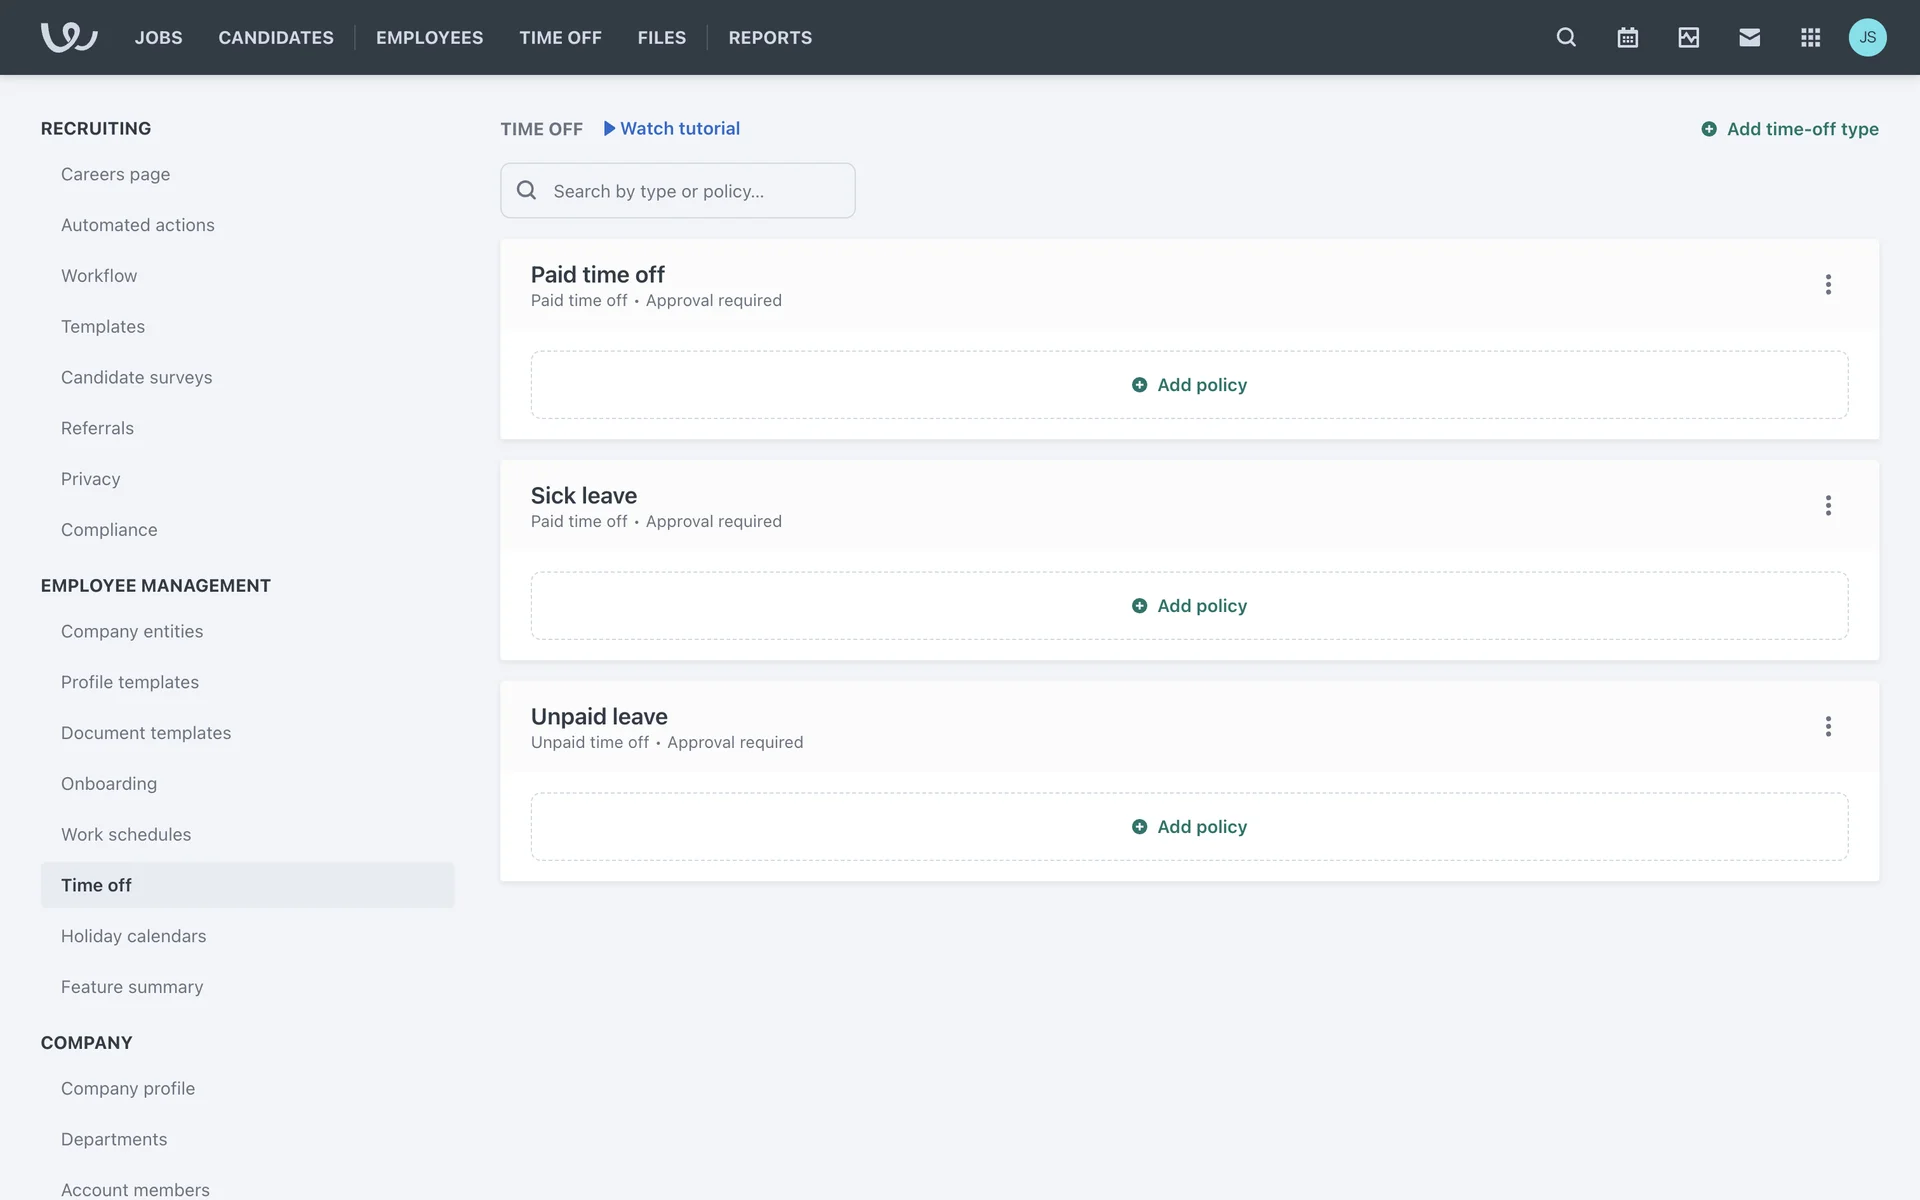Open Unpaid leave three-dot menu
The image size is (1920, 1200).
pyautogui.click(x=1827, y=727)
